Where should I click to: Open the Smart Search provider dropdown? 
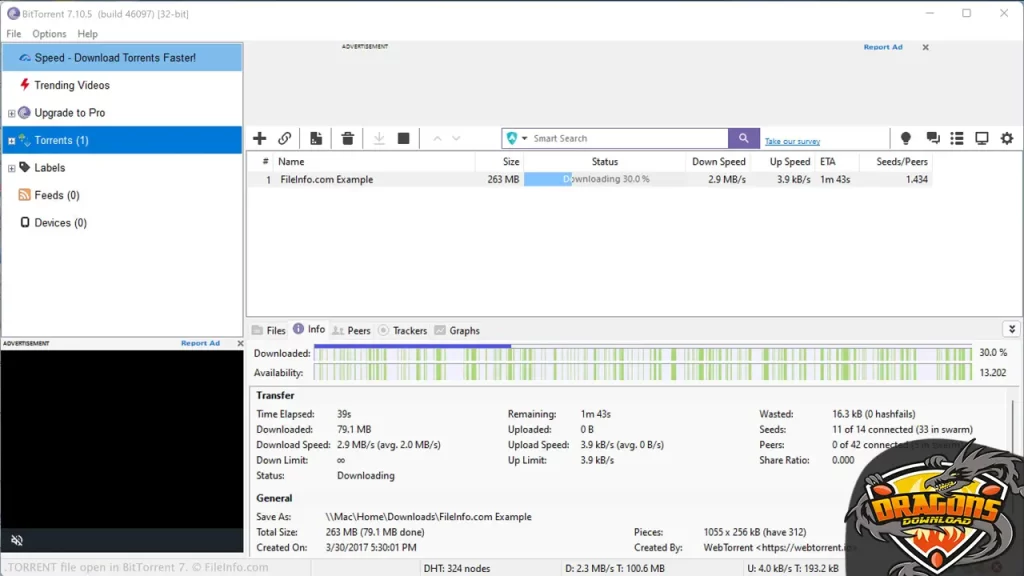(x=516, y=138)
